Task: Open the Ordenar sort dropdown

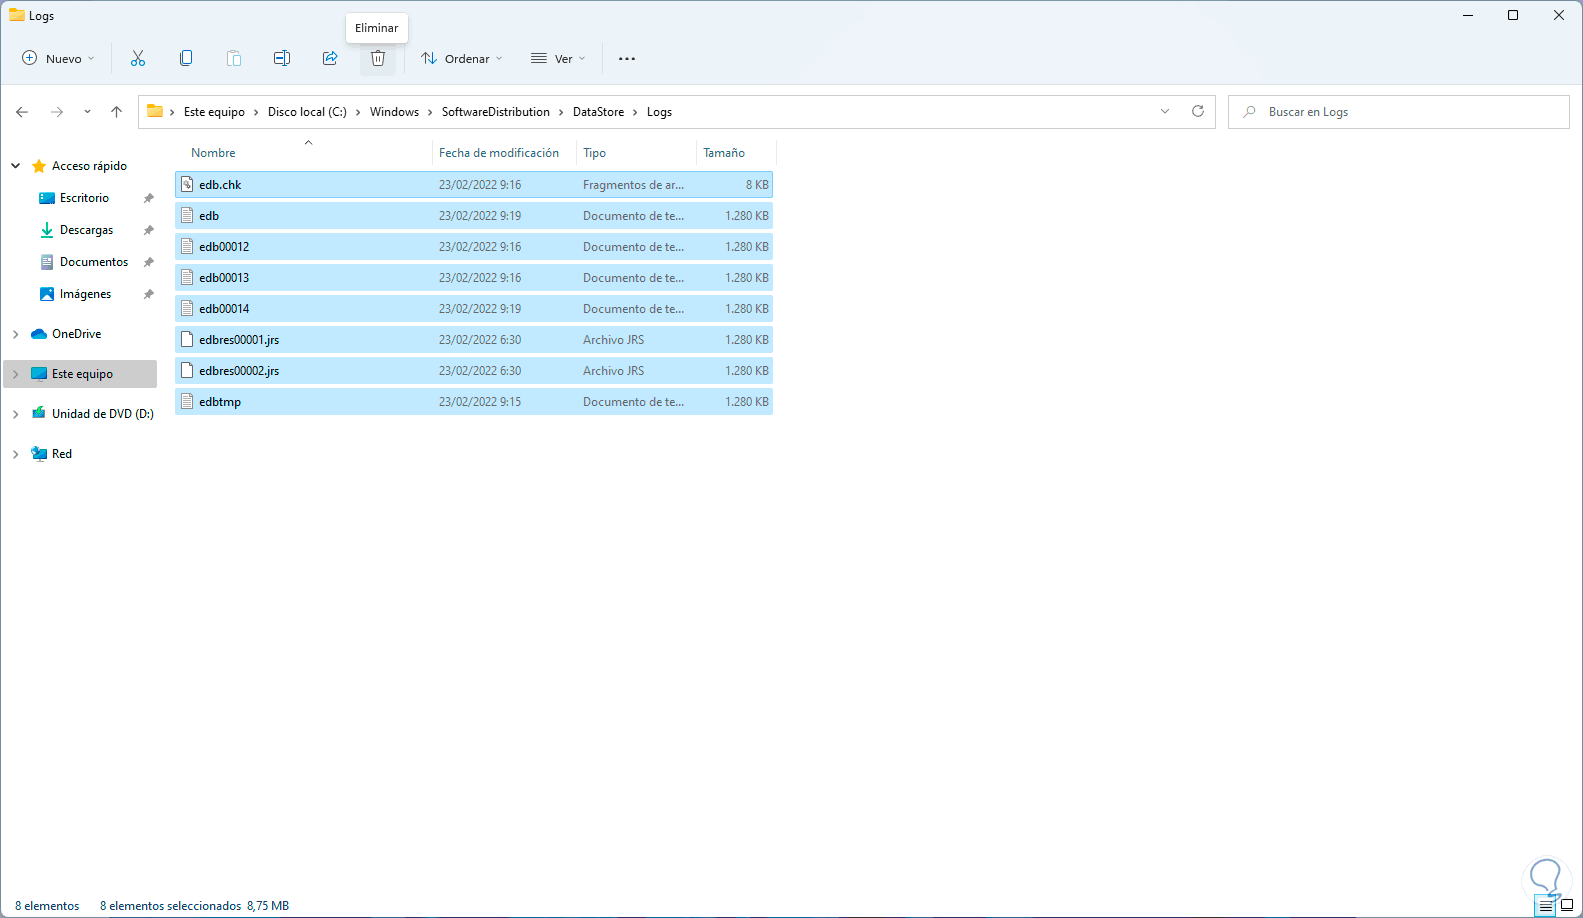Action: tap(462, 59)
